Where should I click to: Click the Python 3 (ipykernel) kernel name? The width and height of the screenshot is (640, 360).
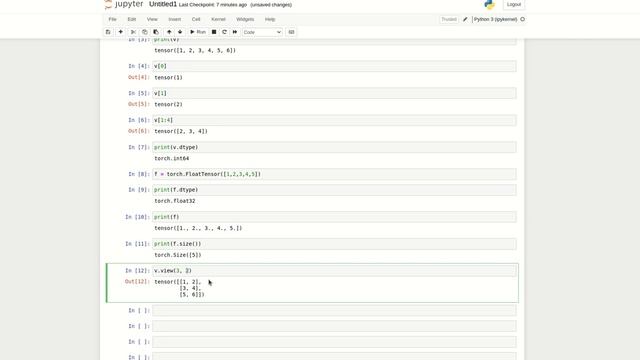pyautogui.click(x=496, y=19)
